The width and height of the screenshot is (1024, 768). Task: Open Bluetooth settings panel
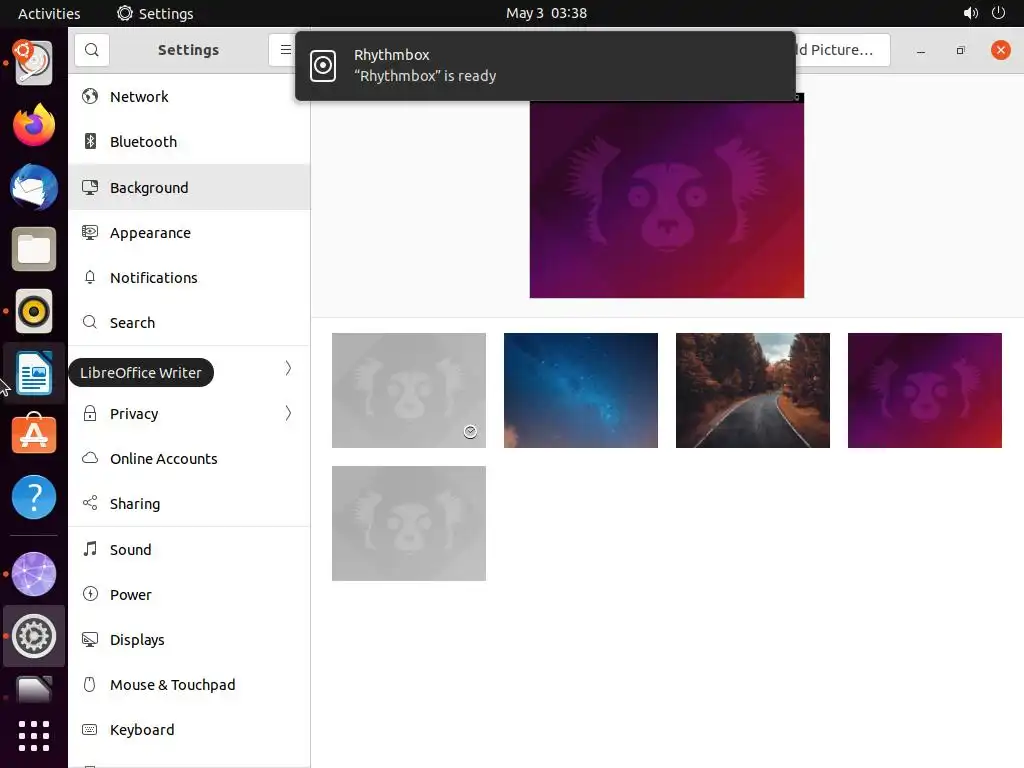point(189,142)
